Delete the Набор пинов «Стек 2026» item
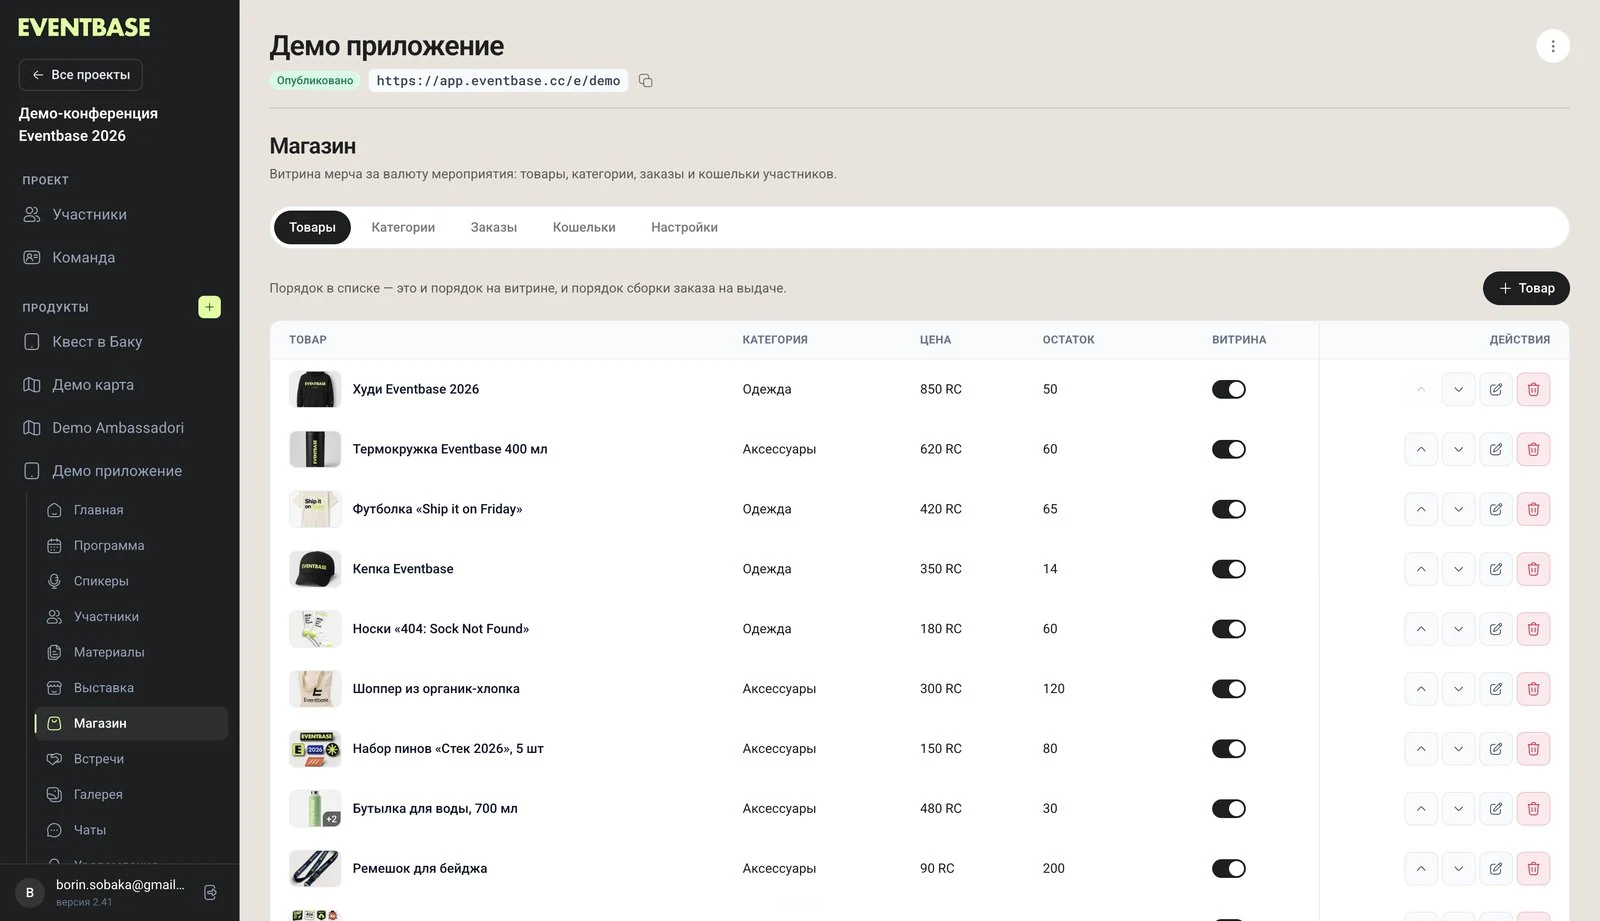 tap(1533, 749)
